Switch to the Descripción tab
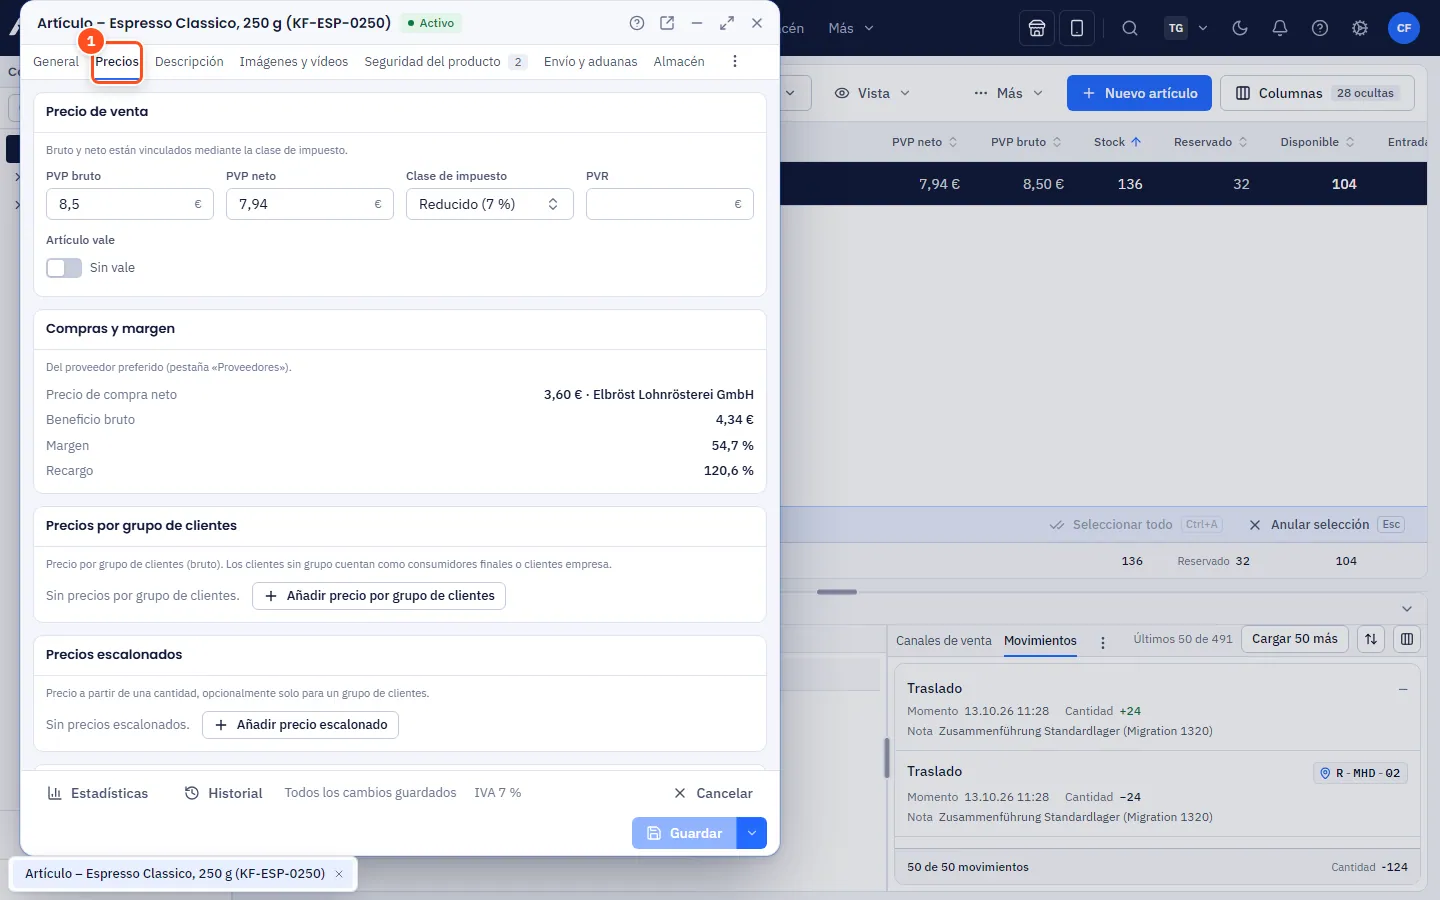The image size is (1440, 900). pos(189,61)
